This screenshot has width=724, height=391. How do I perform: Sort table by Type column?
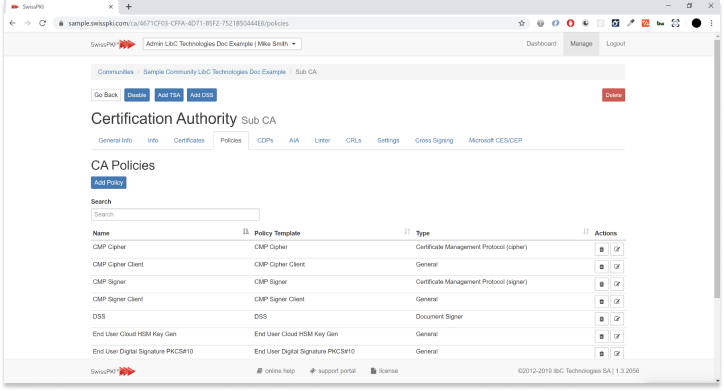click(586, 232)
